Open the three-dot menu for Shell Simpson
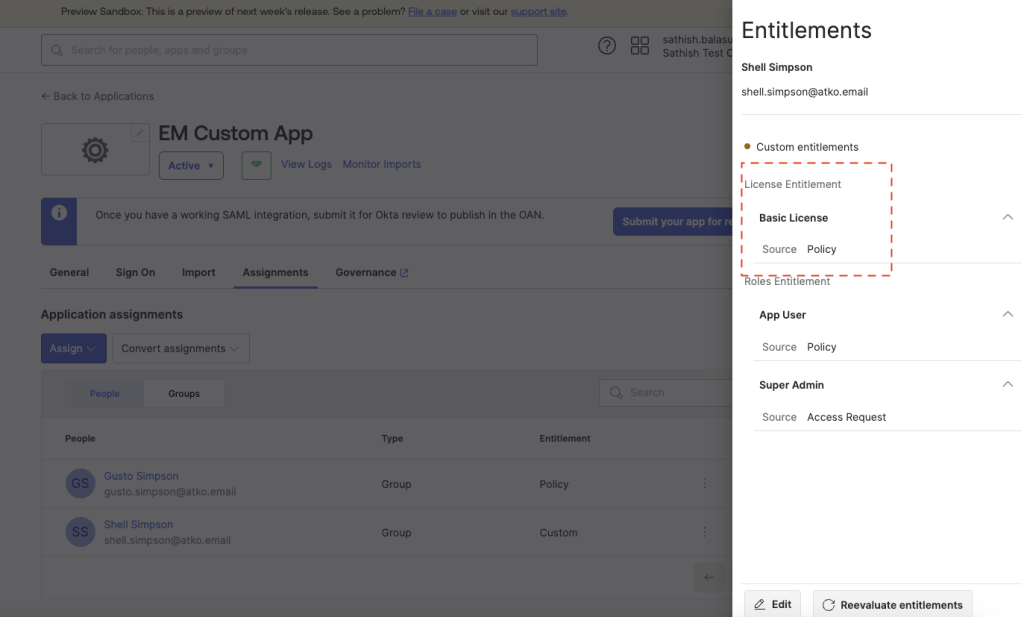 [x=704, y=532]
